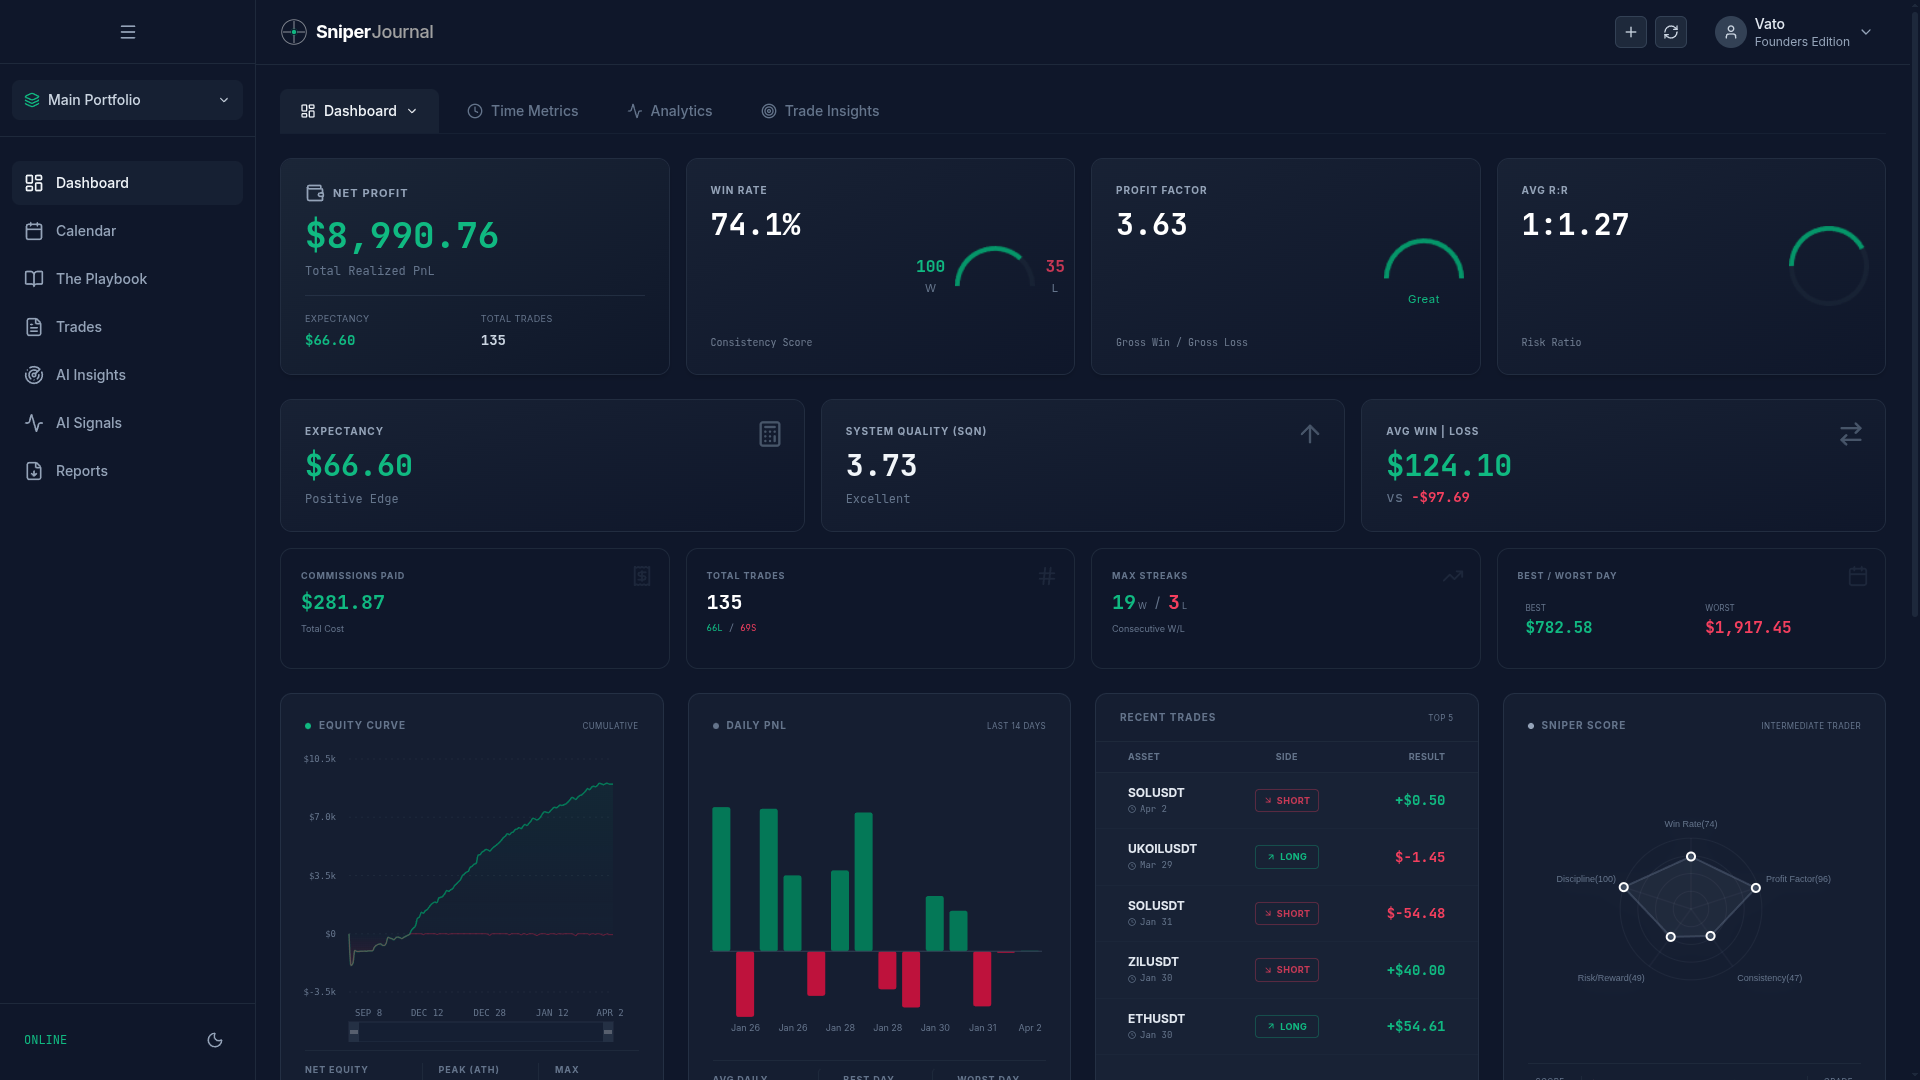Click SHORT badge on ZILUSDT row
Viewport: 1920px width, 1080px height.
pos(1287,970)
